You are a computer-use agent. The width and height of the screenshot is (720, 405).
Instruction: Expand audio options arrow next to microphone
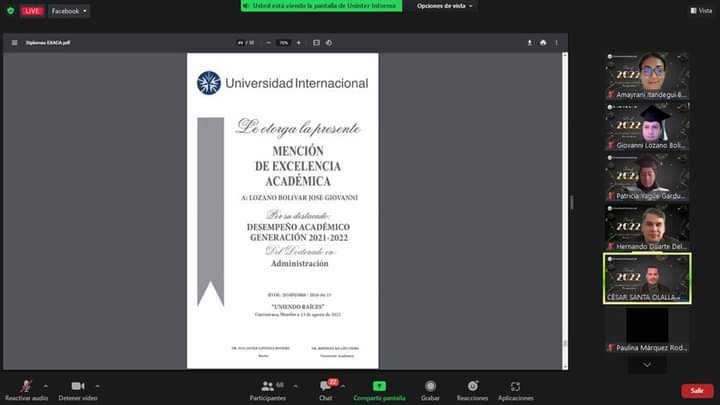pos(46,386)
